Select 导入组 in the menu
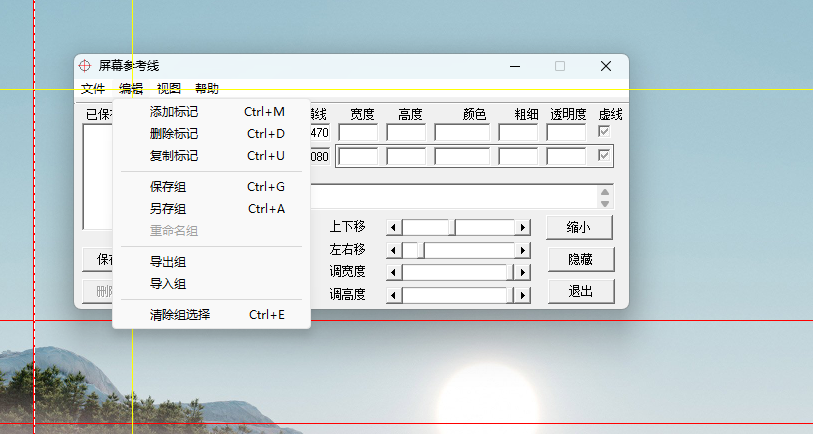 pos(212,284)
